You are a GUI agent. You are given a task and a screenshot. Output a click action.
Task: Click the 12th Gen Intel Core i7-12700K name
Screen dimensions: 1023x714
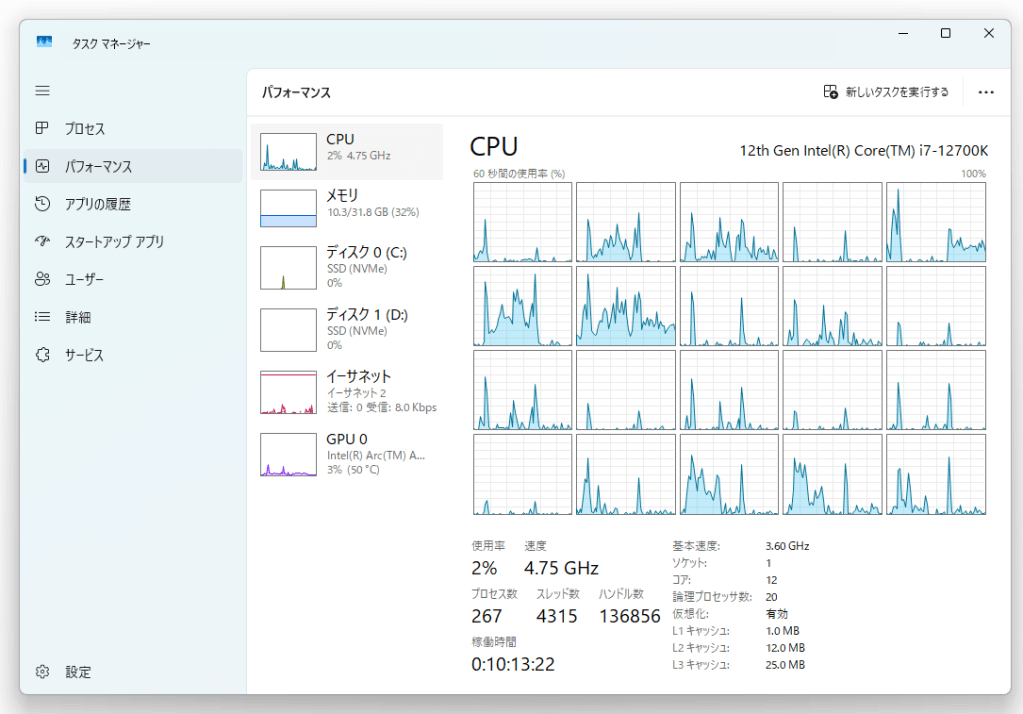(x=864, y=151)
